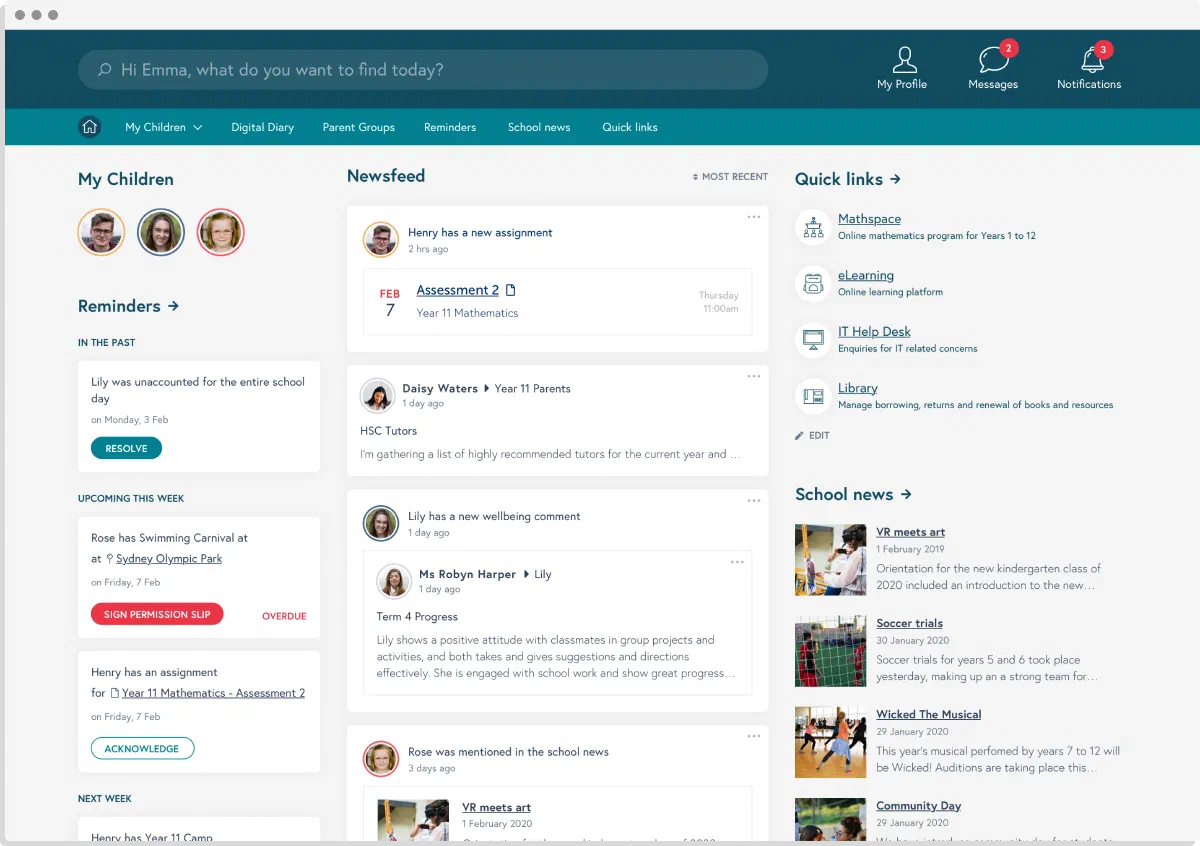The height and width of the screenshot is (846, 1200).
Task: Open Soccer trials news link
Action: click(x=909, y=623)
